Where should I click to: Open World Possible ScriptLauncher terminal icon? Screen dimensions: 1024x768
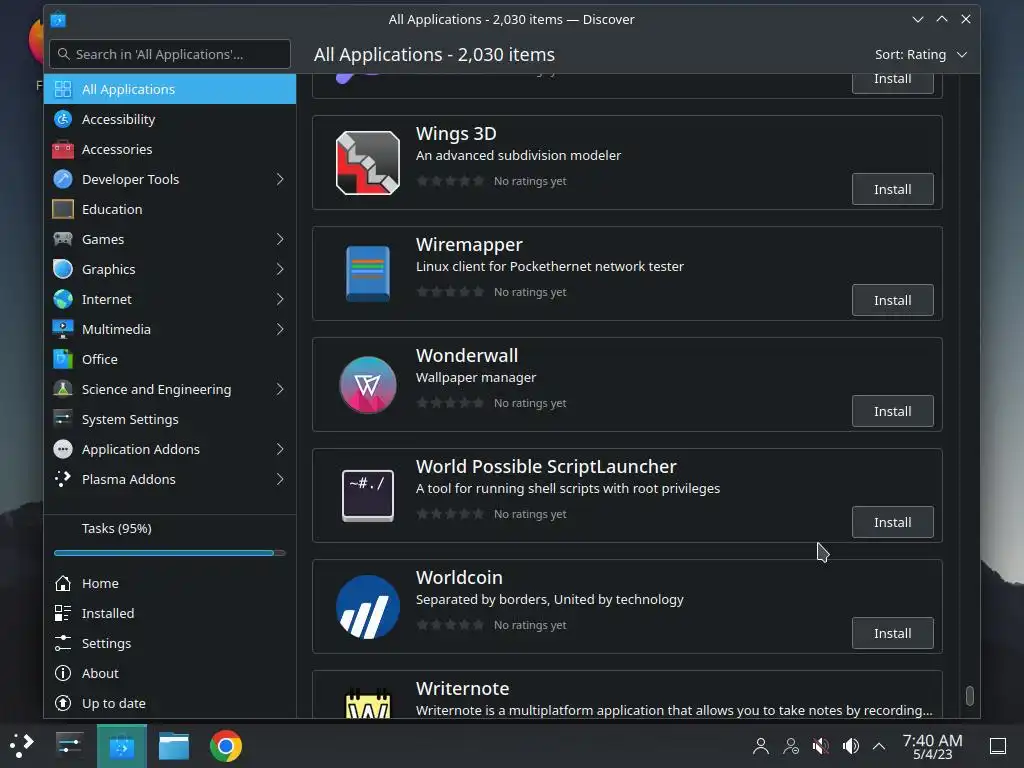[368, 496]
